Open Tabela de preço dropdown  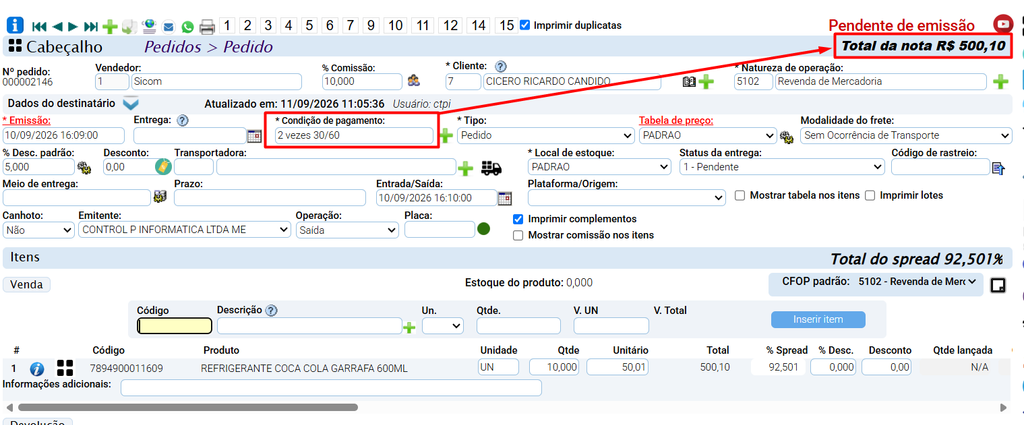[x=708, y=135]
